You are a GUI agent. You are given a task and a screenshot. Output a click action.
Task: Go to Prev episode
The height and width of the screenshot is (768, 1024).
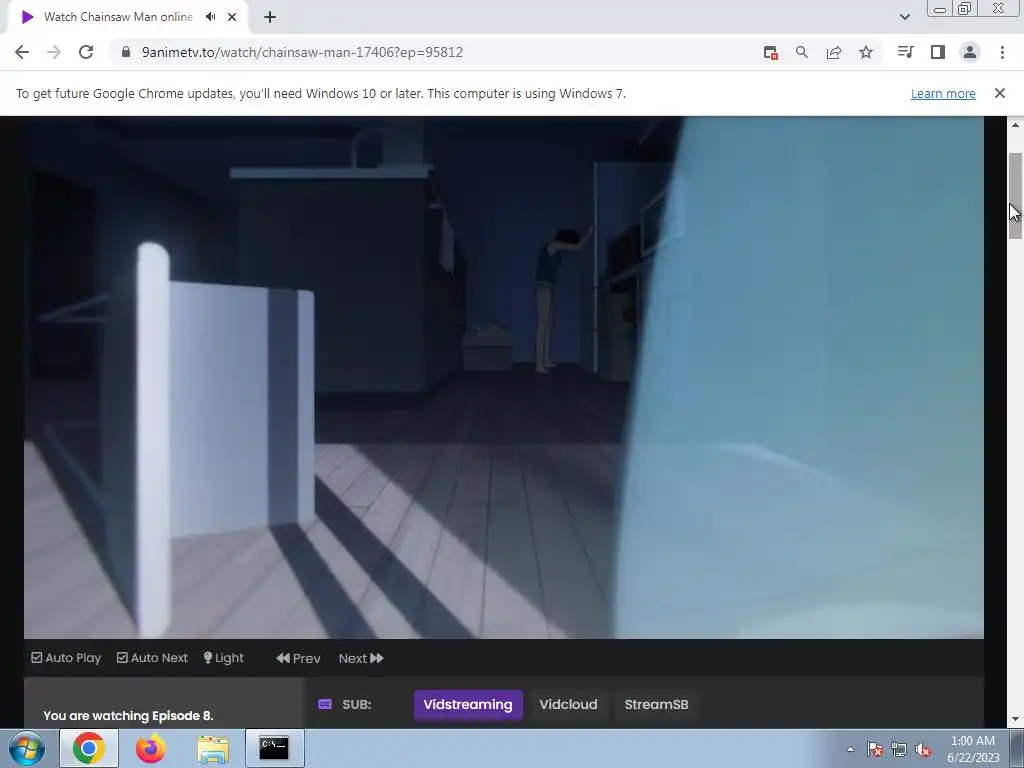pos(298,658)
